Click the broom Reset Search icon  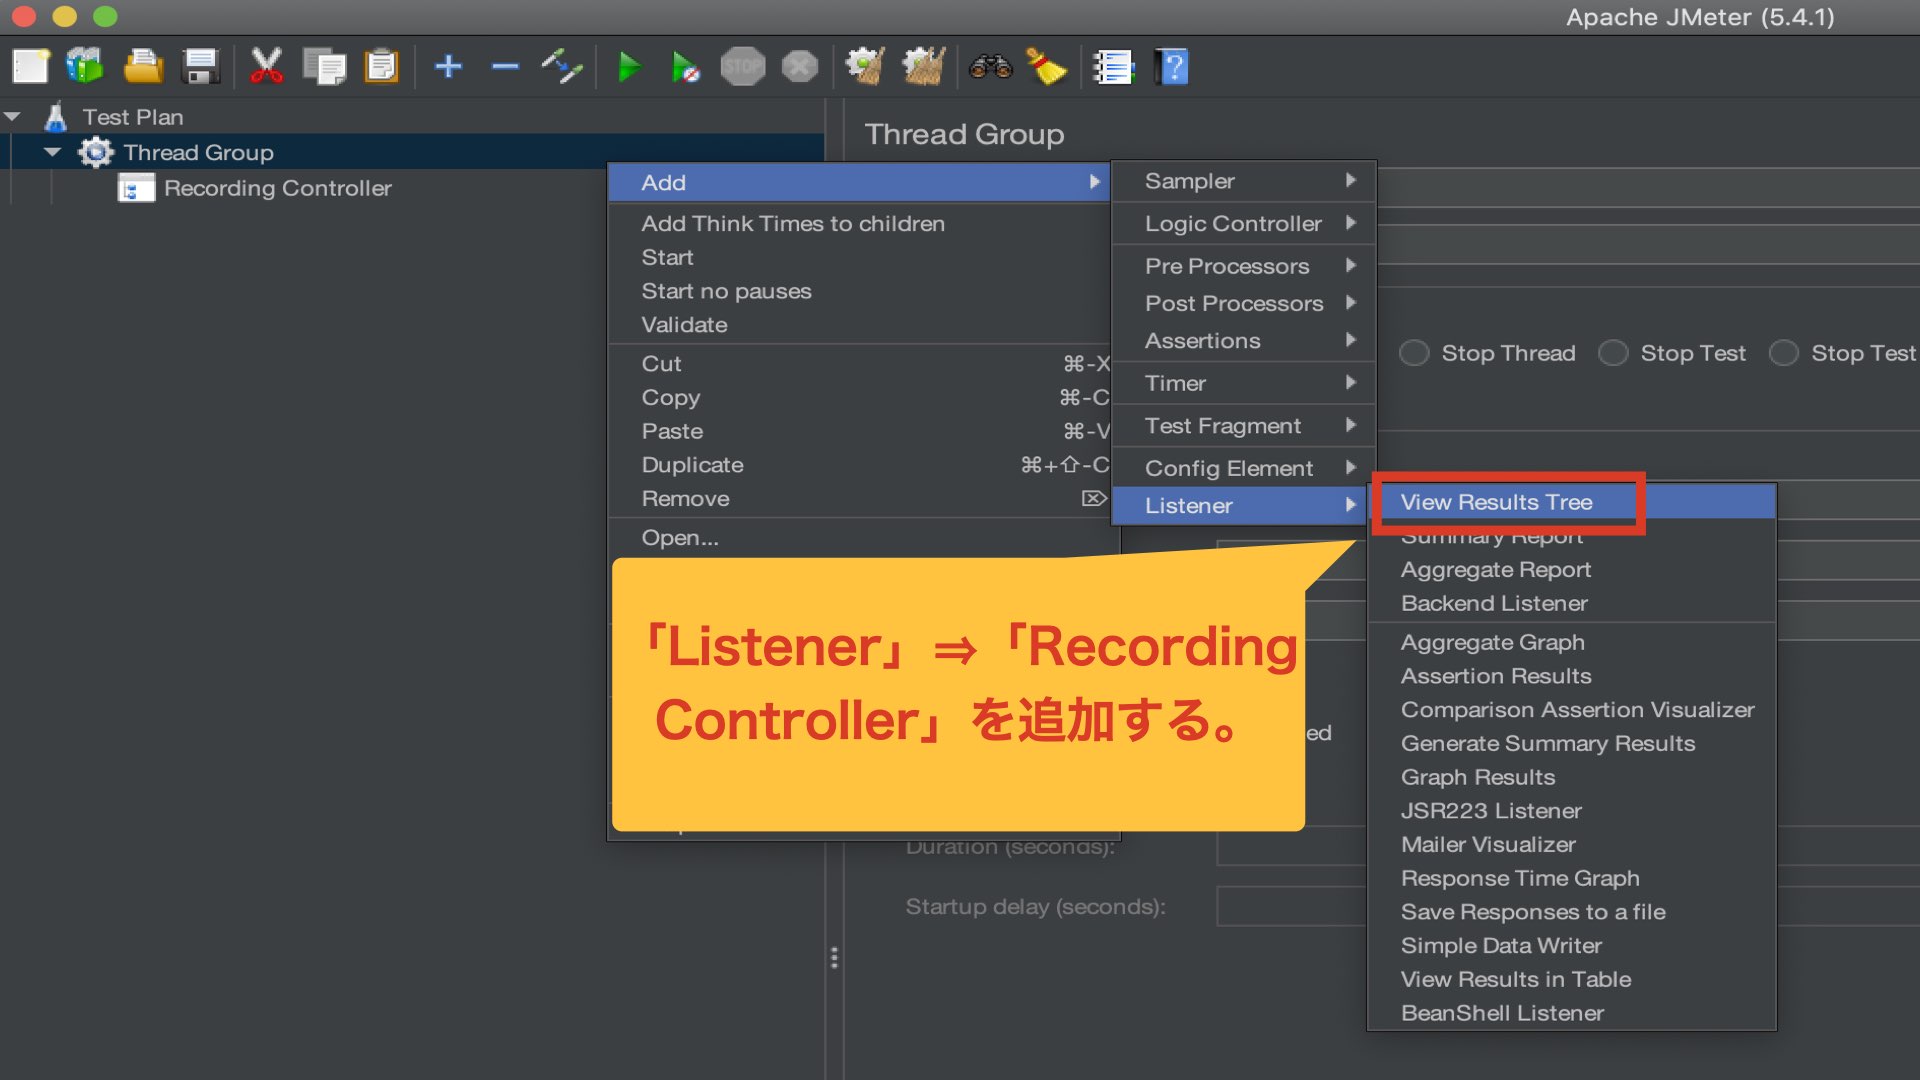[x=1046, y=67]
